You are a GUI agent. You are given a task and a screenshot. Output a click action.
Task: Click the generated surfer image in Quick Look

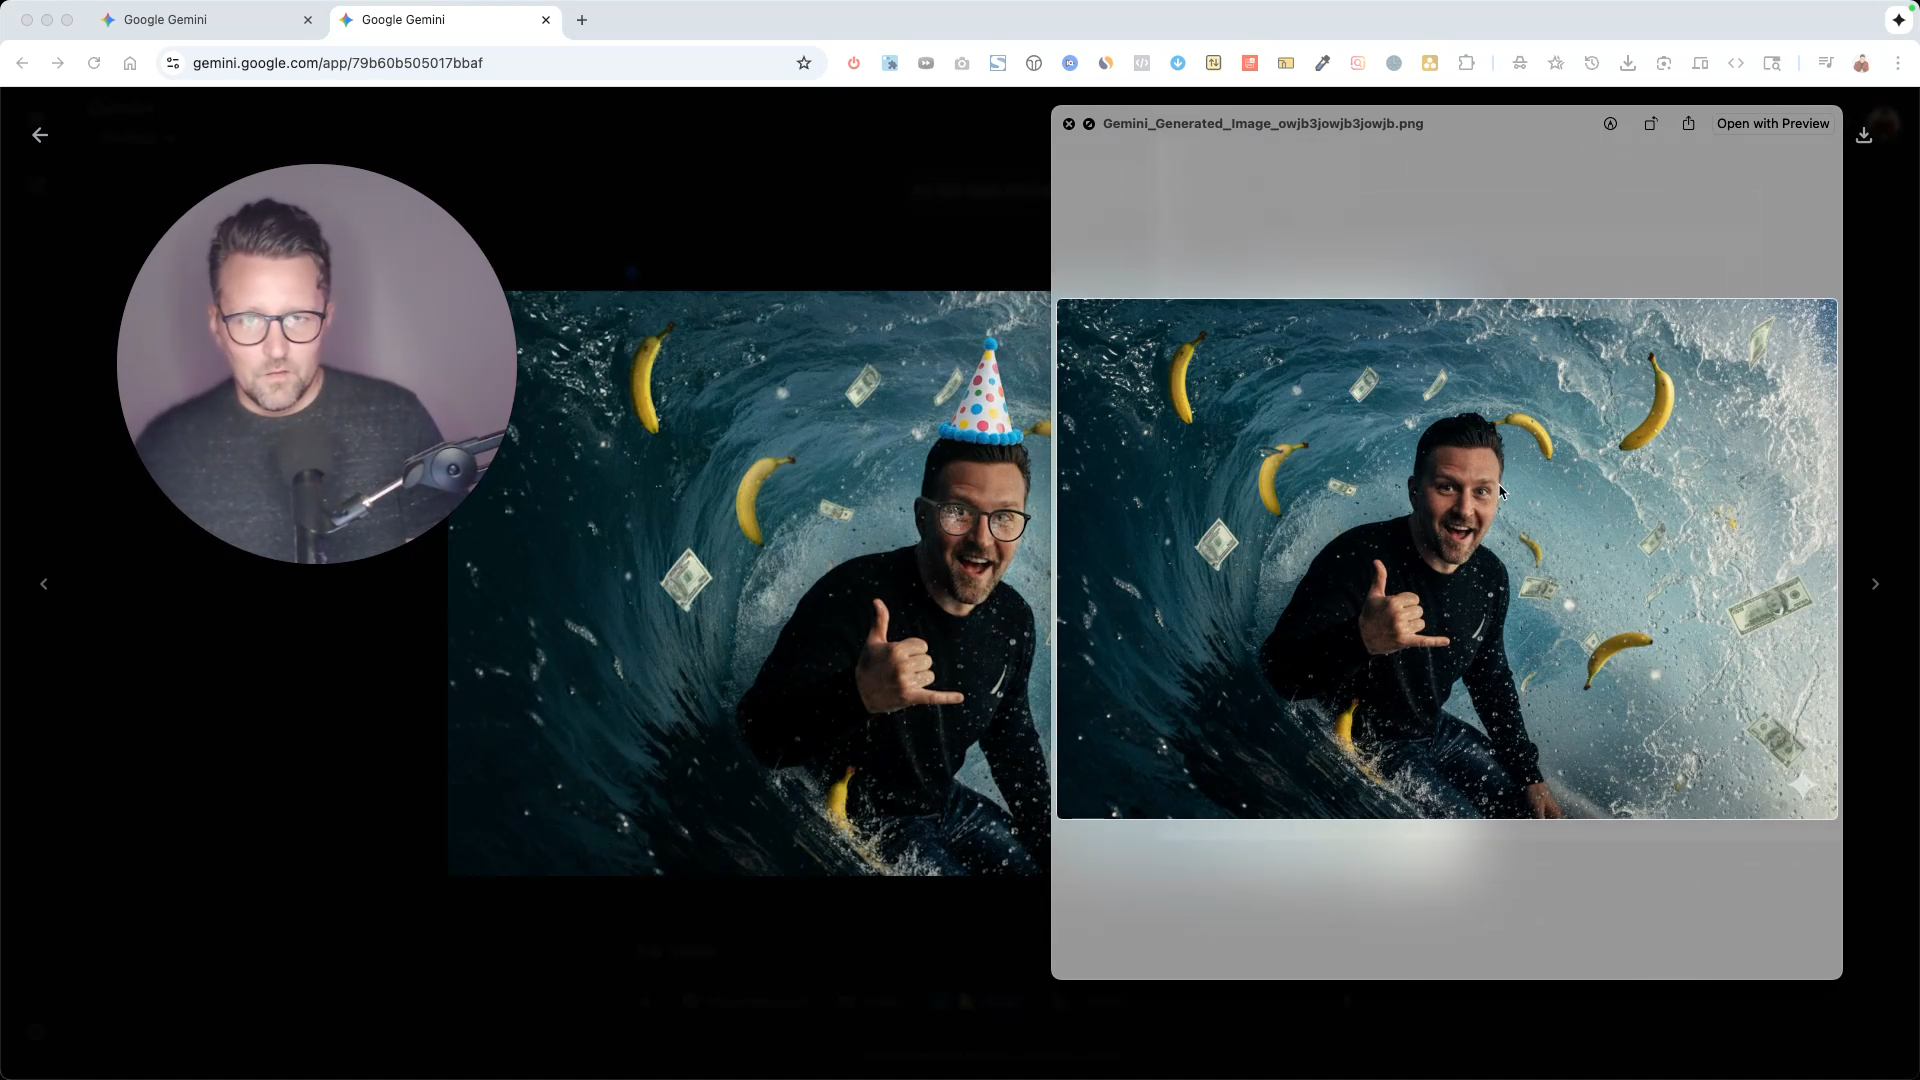(1446, 559)
